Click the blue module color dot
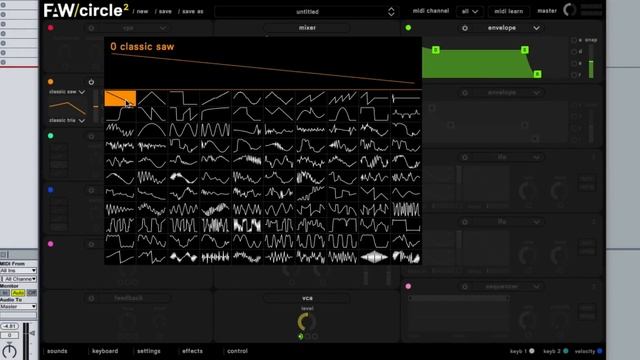The image size is (640, 360). pyautogui.click(x=51, y=190)
